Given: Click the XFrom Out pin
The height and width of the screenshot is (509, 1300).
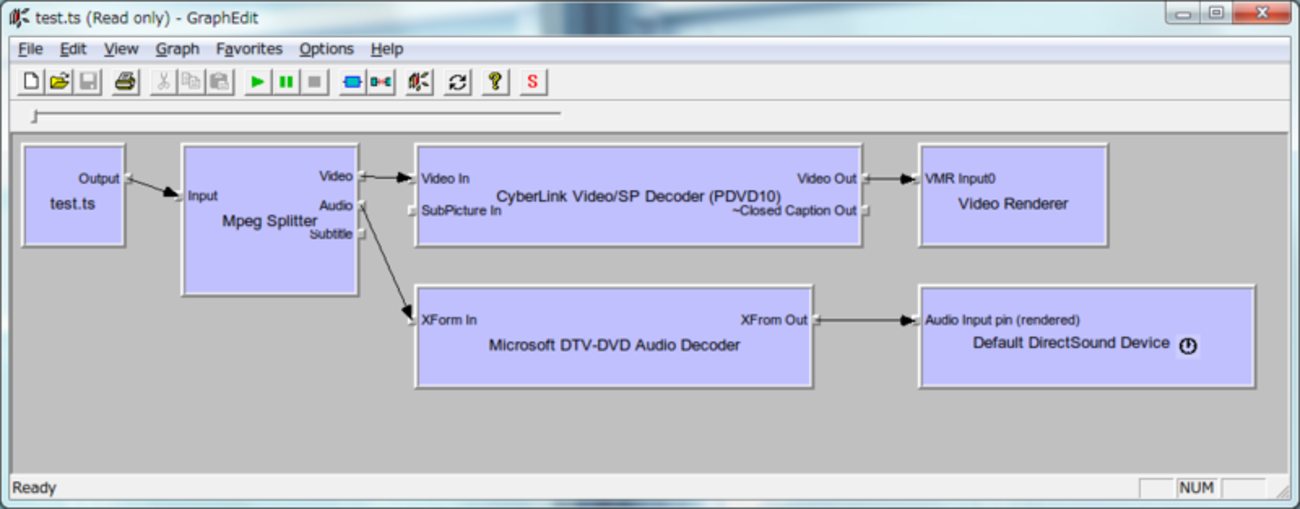Looking at the screenshot, I should [x=816, y=320].
